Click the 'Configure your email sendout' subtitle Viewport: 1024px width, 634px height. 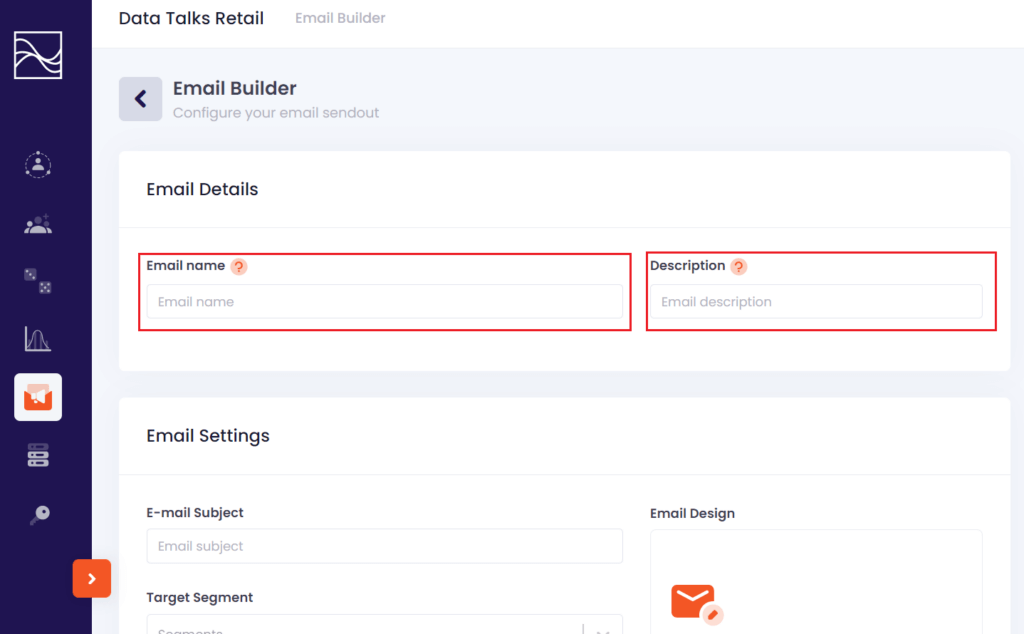(276, 113)
